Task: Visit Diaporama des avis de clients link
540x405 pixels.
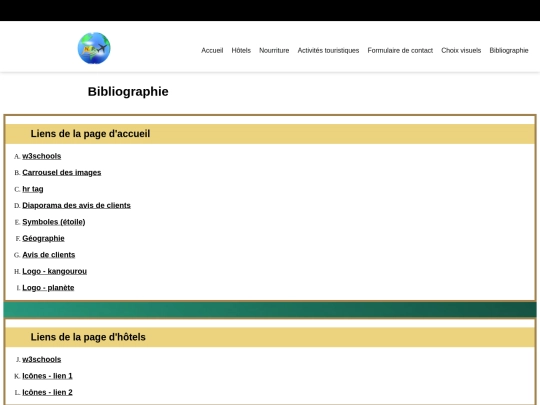Action: (x=76, y=205)
